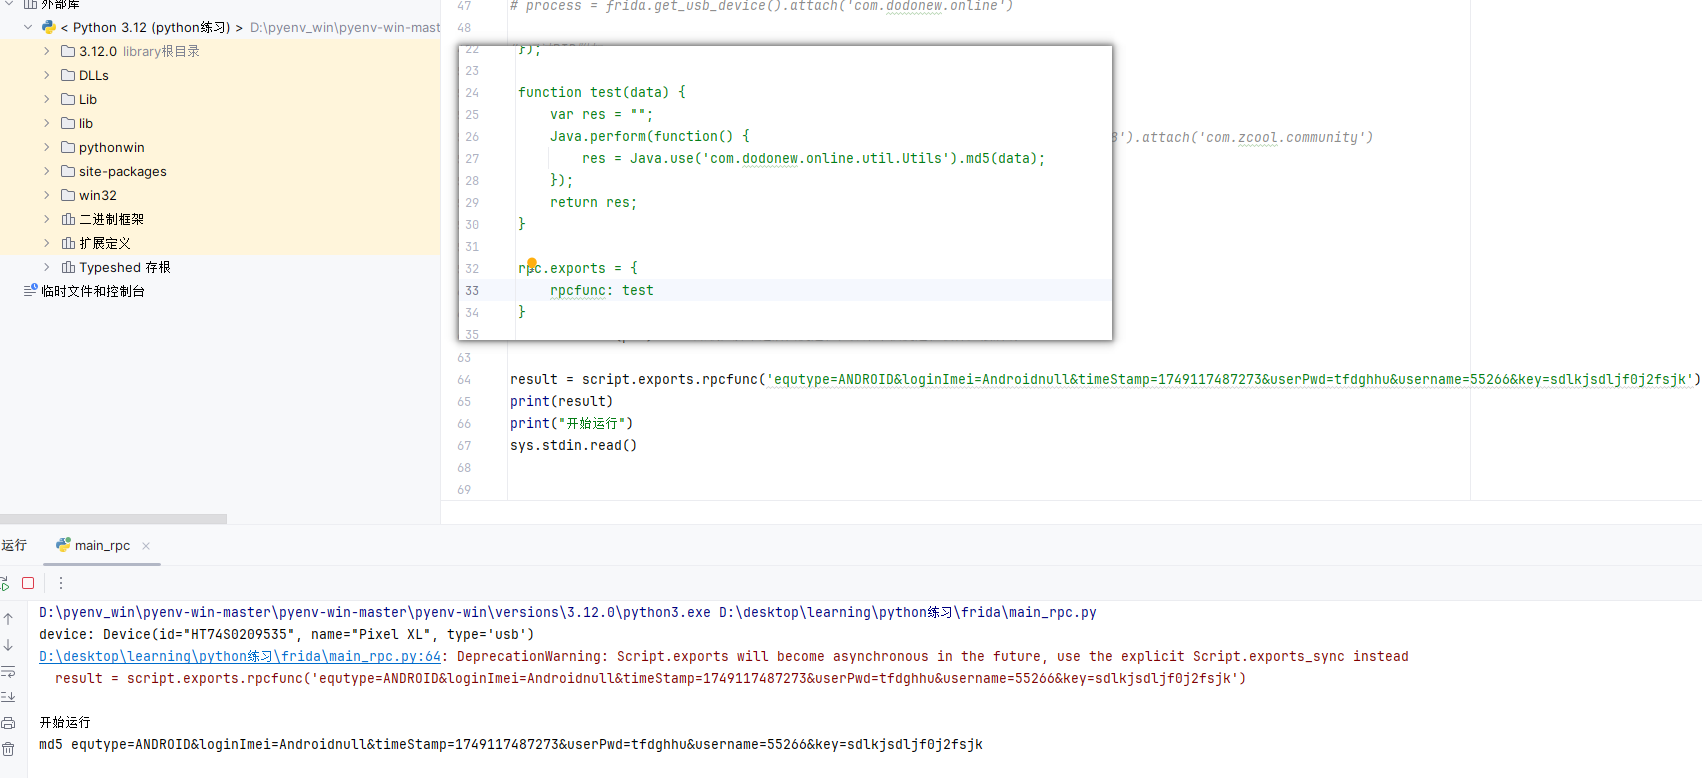Expand the site-packages folder
The height and width of the screenshot is (778, 1702).
(47, 171)
